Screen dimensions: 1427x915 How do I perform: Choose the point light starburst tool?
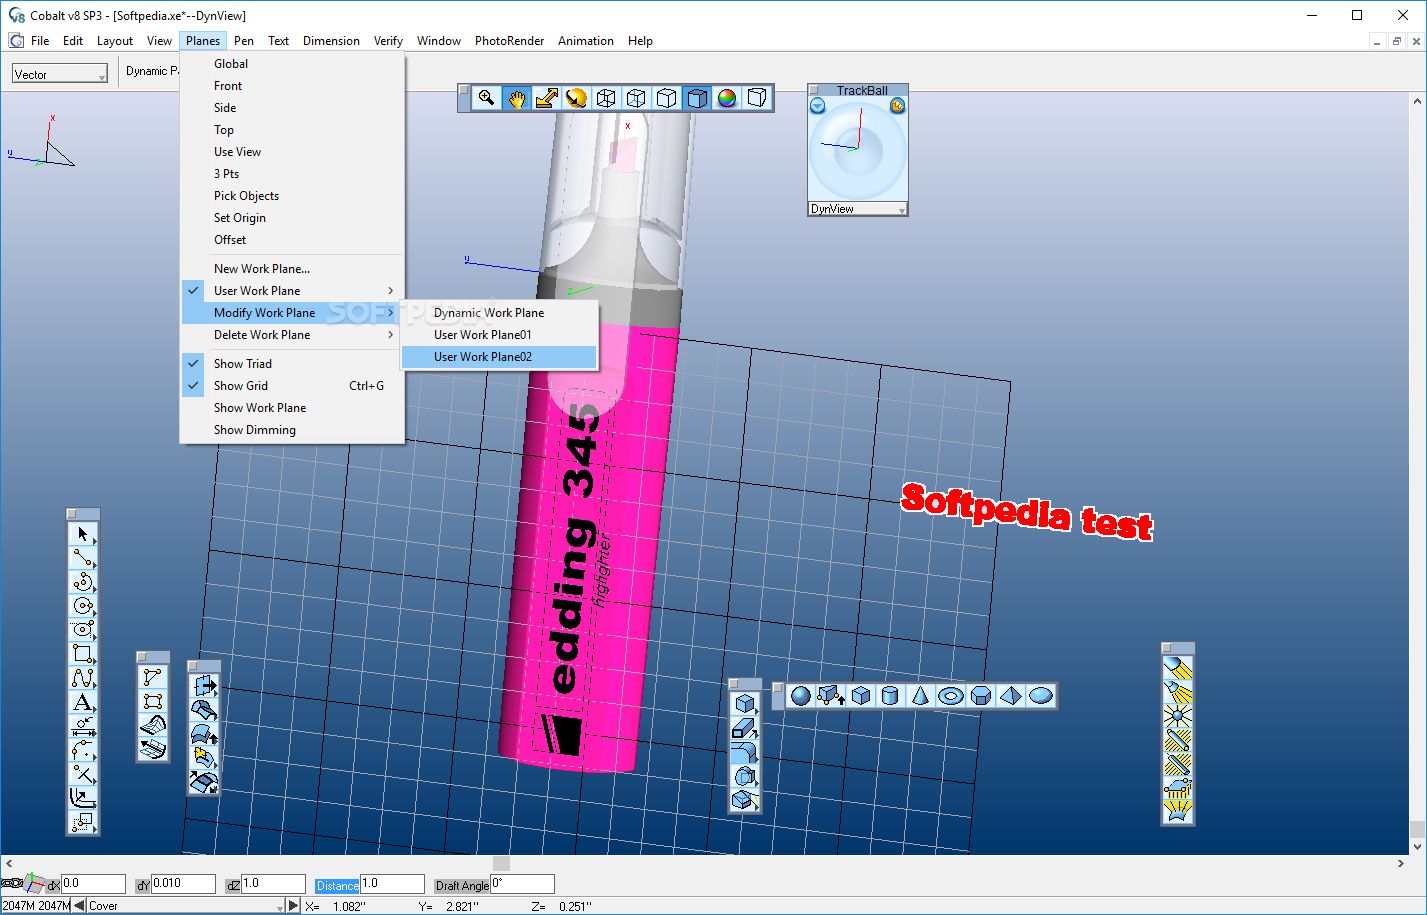tap(1177, 715)
